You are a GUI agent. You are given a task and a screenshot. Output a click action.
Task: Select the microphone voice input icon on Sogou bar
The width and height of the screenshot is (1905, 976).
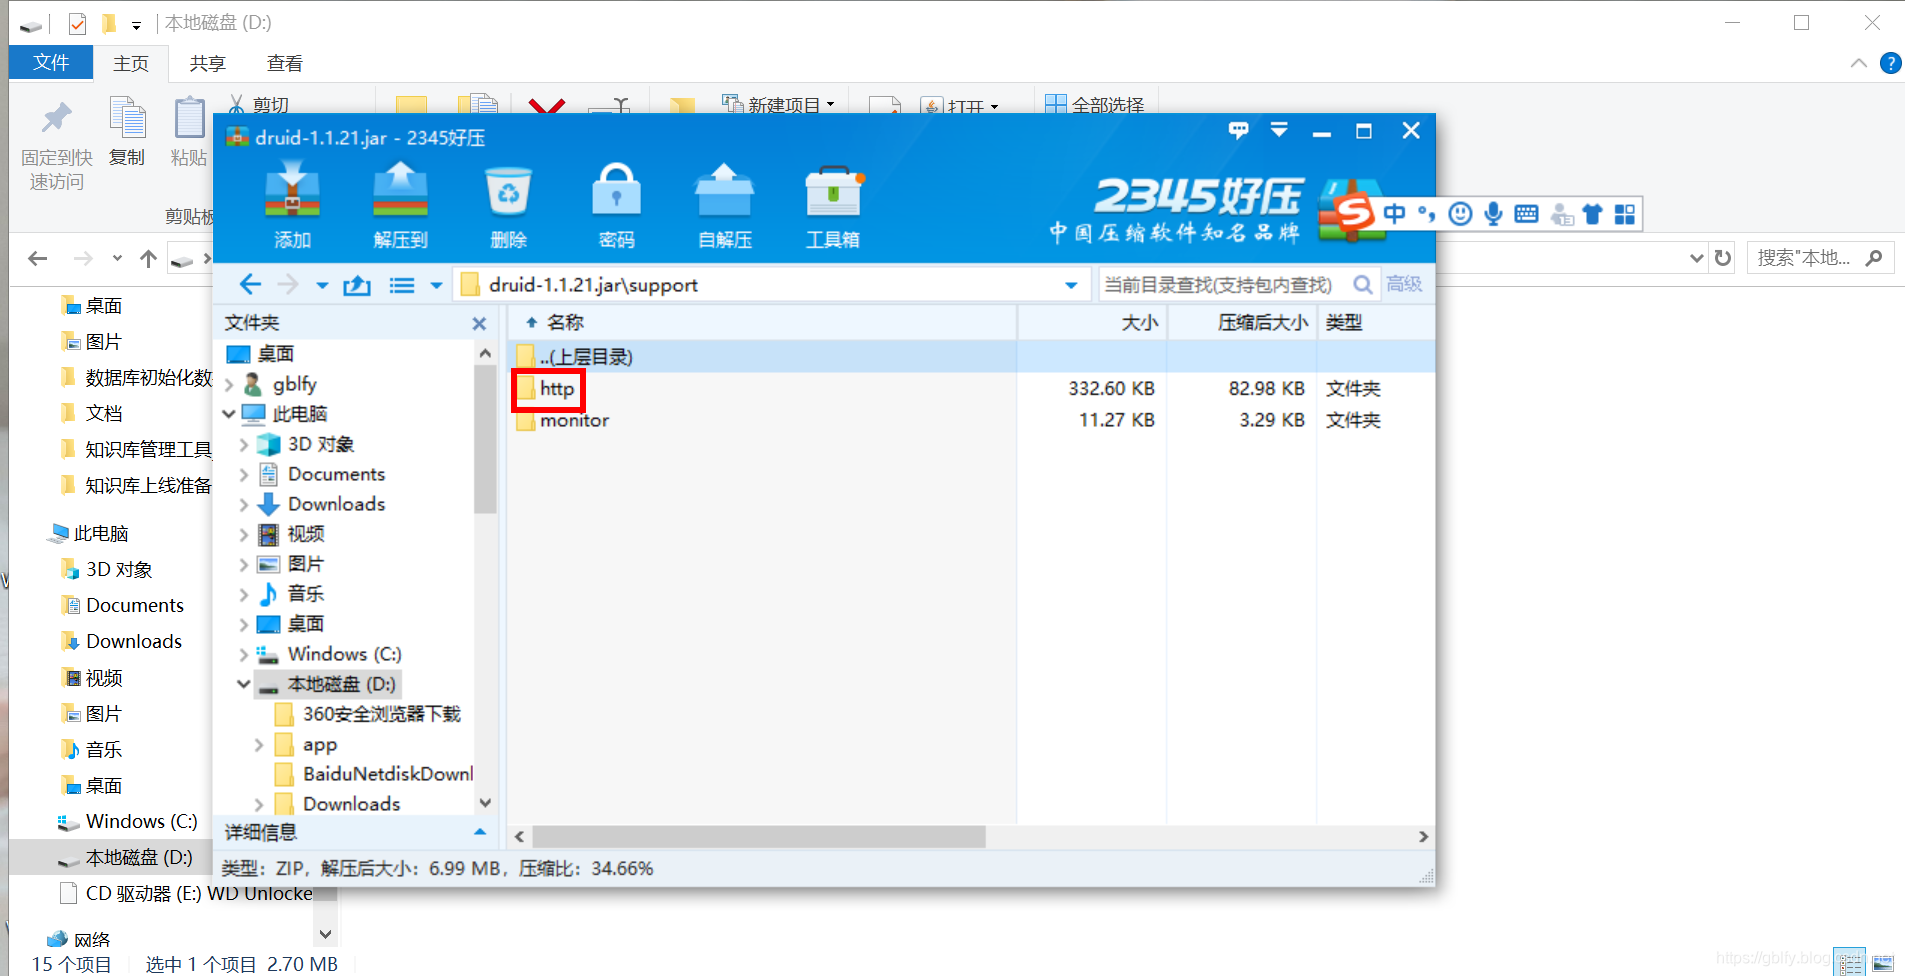1493,213
